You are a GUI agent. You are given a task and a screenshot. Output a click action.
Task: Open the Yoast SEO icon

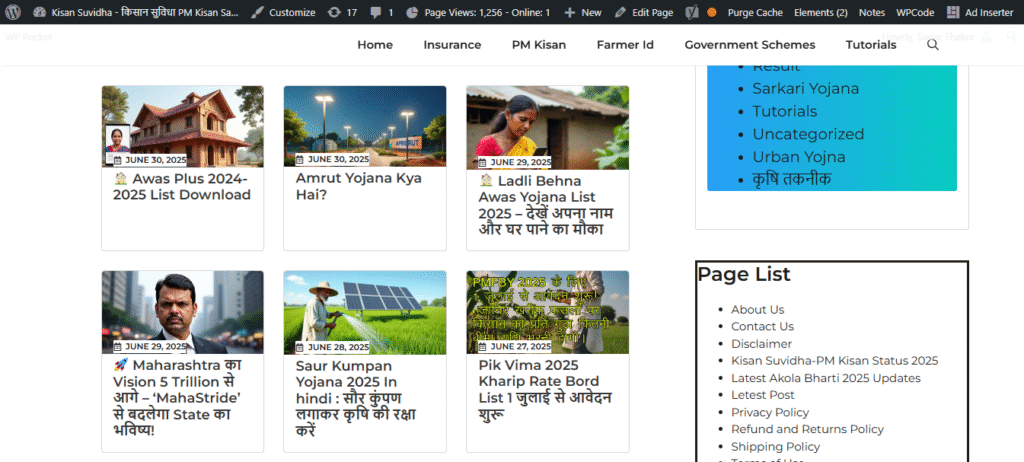pos(692,12)
